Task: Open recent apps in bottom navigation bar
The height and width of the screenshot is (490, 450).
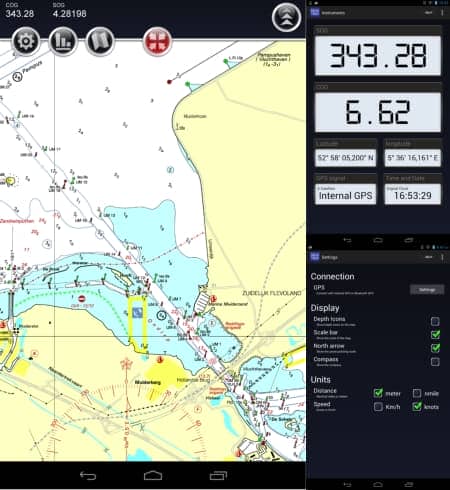Action: tap(218, 476)
